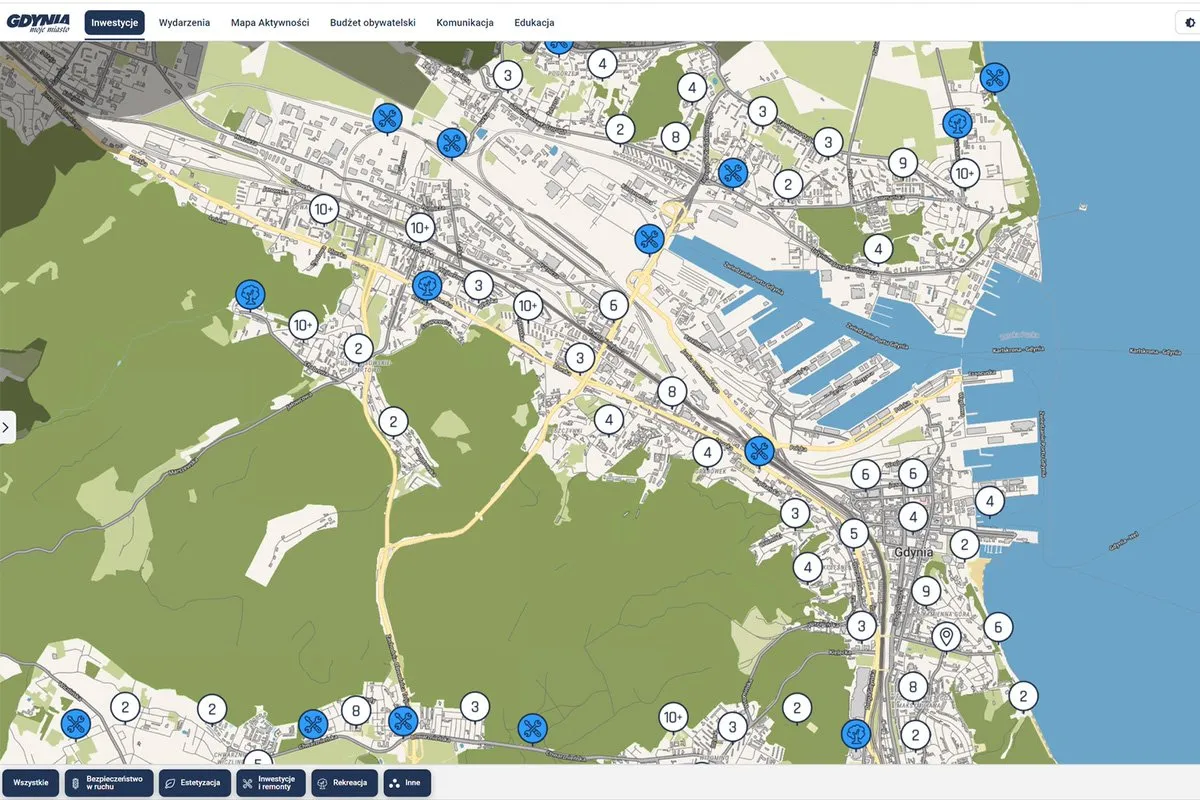Open wrench marker at harbor's western tip

[x=649, y=238]
